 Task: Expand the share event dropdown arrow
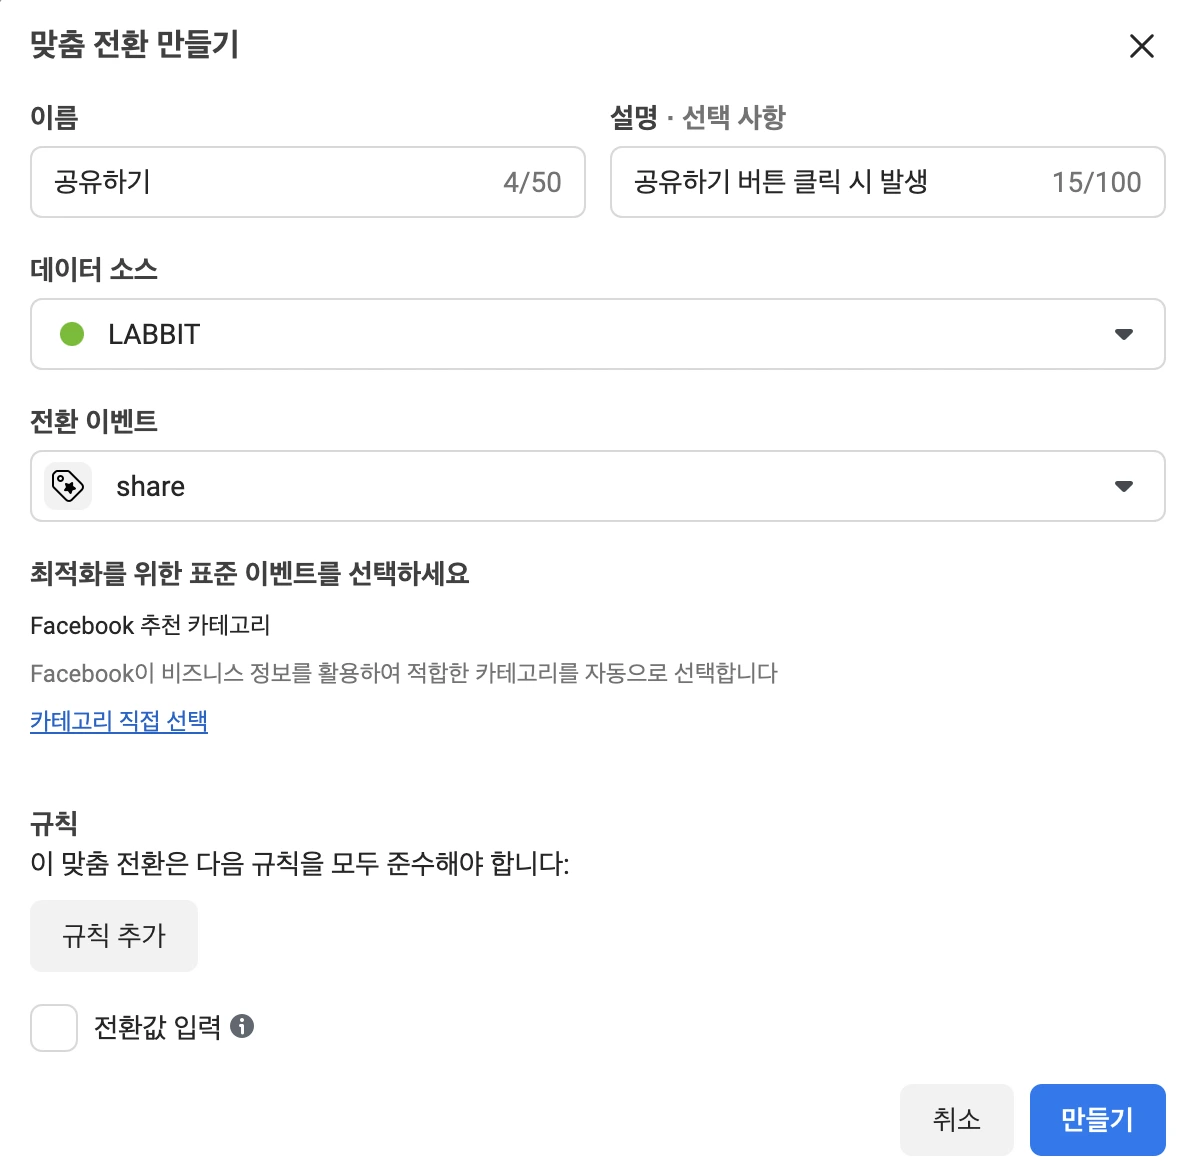1124,486
